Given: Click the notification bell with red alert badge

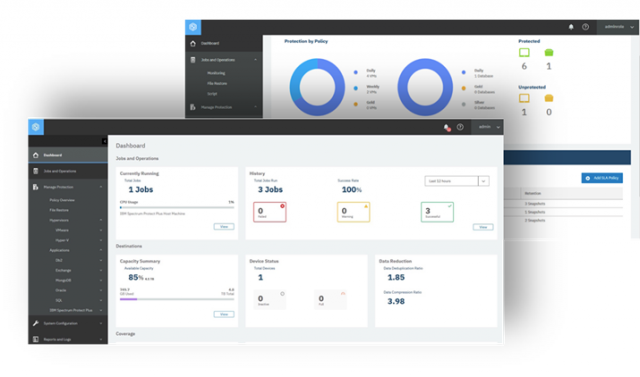Looking at the screenshot, I should pyautogui.click(x=447, y=127).
